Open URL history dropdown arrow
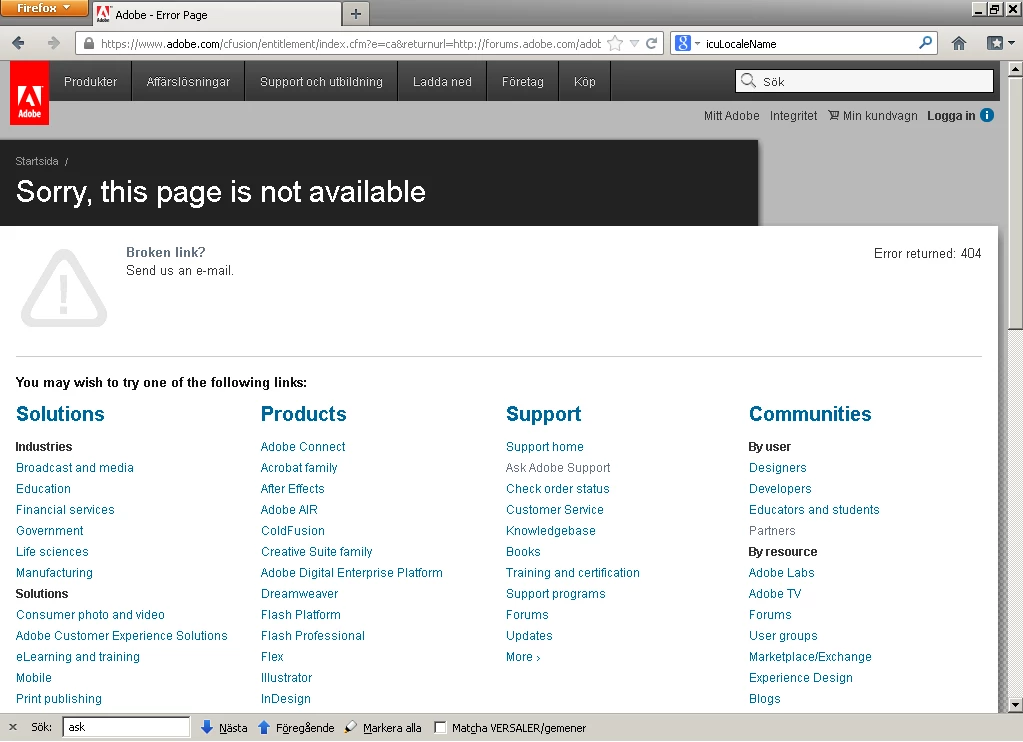Image resolution: width=1023 pixels, height=742 pixels. pyautogui.click(x=634, y=44)
